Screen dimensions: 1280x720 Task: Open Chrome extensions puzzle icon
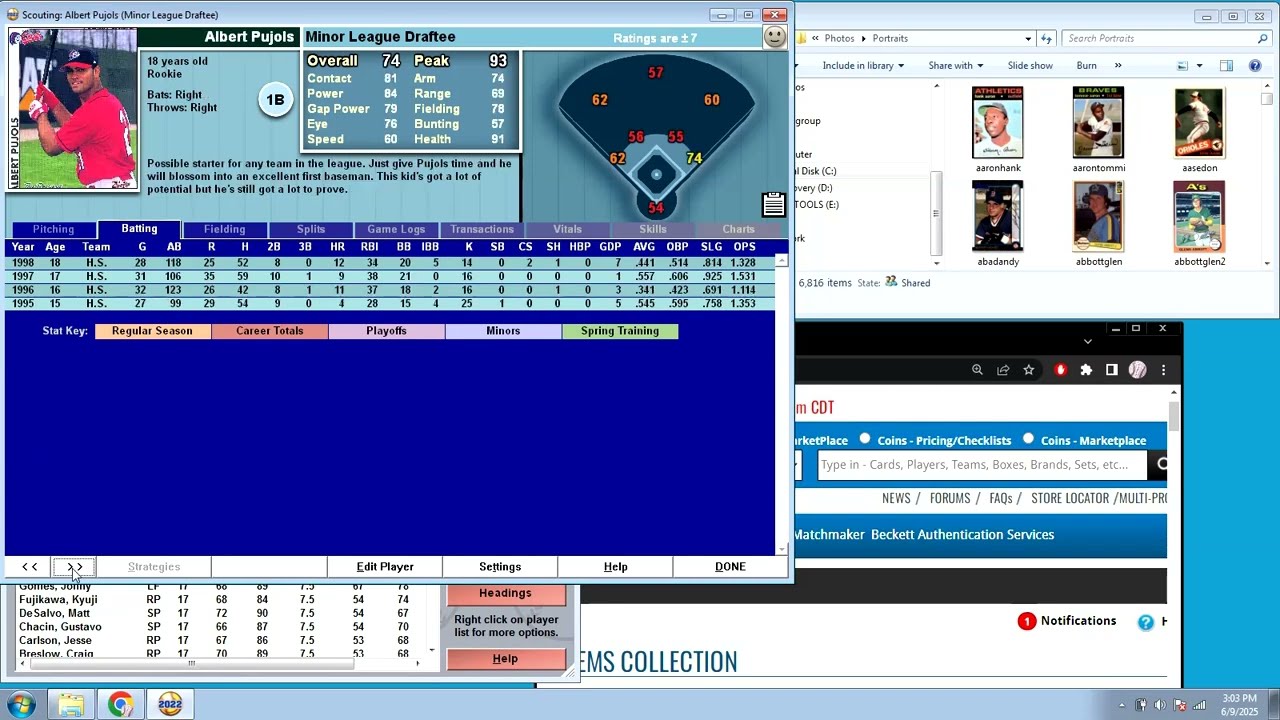pyautogui.click(x=1087, y=370)
